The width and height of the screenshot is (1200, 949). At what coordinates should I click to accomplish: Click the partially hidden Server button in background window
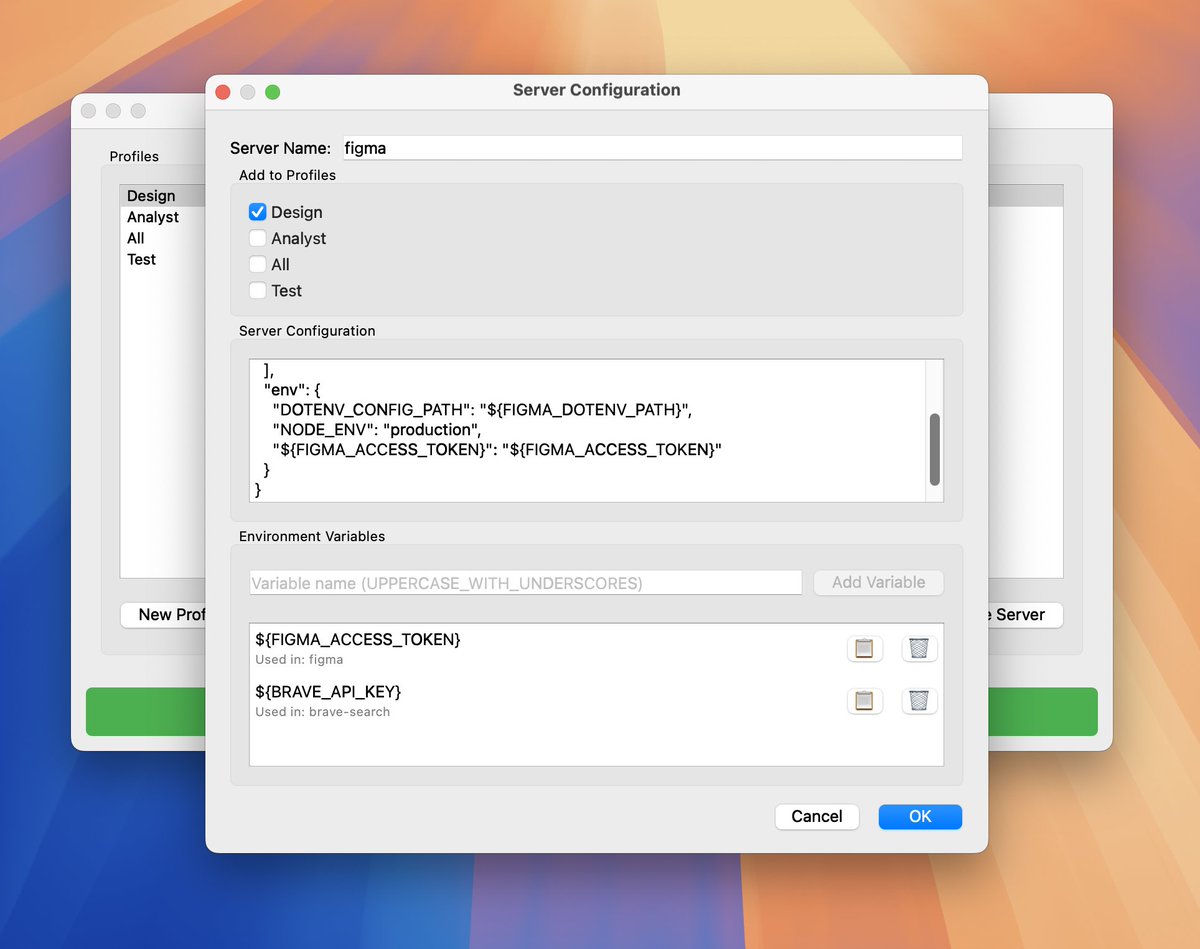coord(1025,614)
